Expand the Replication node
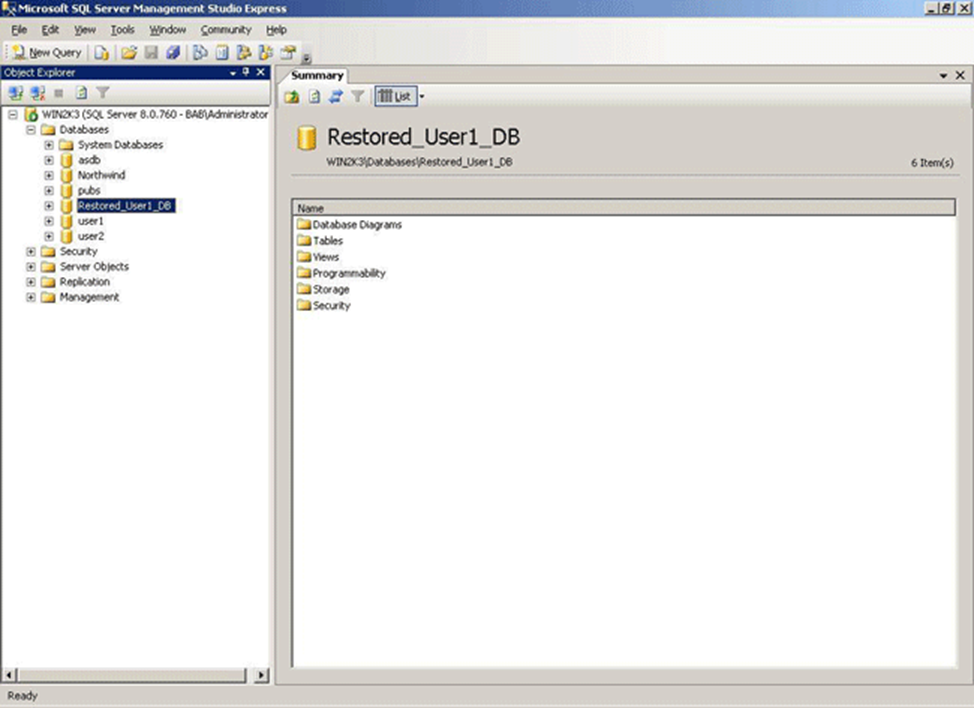 [30, 282]
